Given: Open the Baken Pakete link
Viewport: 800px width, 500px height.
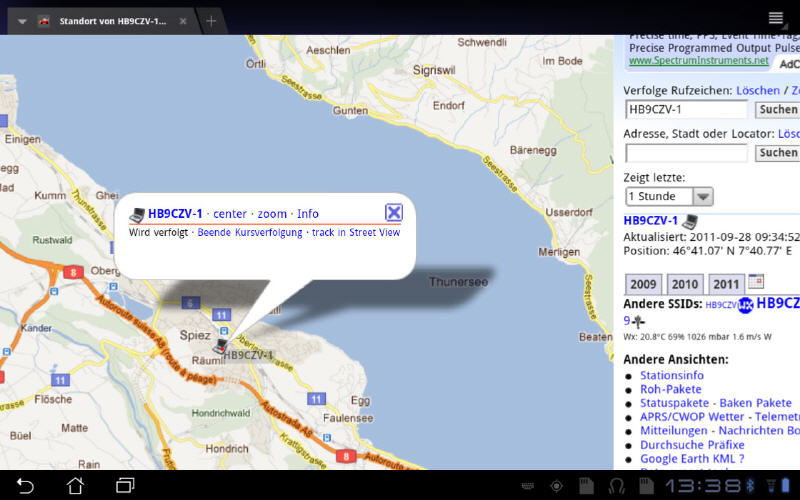Looking at the screenshot, I should 756,403.
